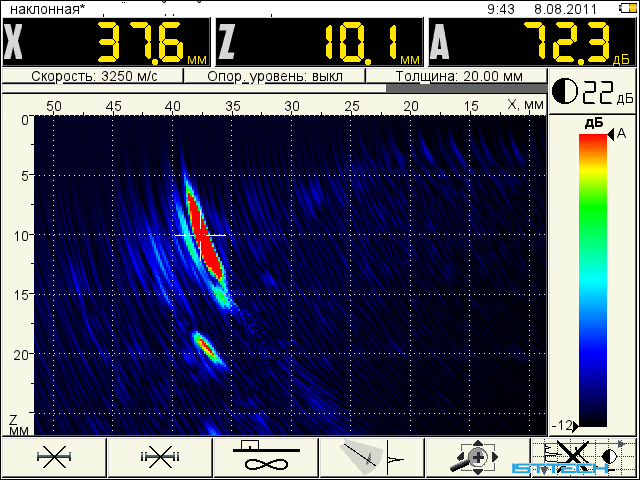Click the X coordinate readout 37.6 мм

[106, 42]
